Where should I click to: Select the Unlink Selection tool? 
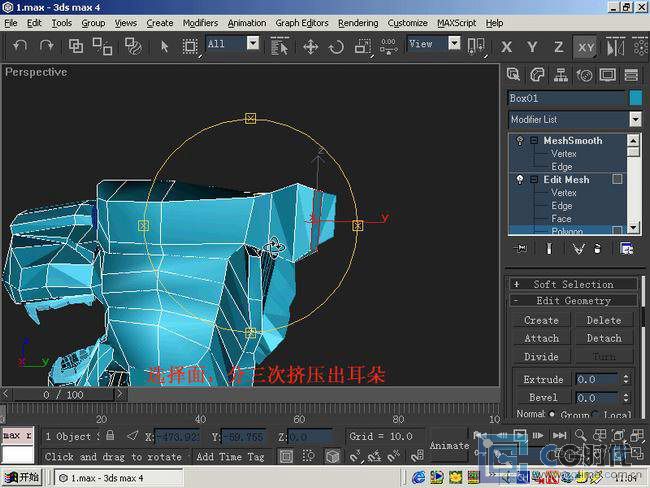102,46
